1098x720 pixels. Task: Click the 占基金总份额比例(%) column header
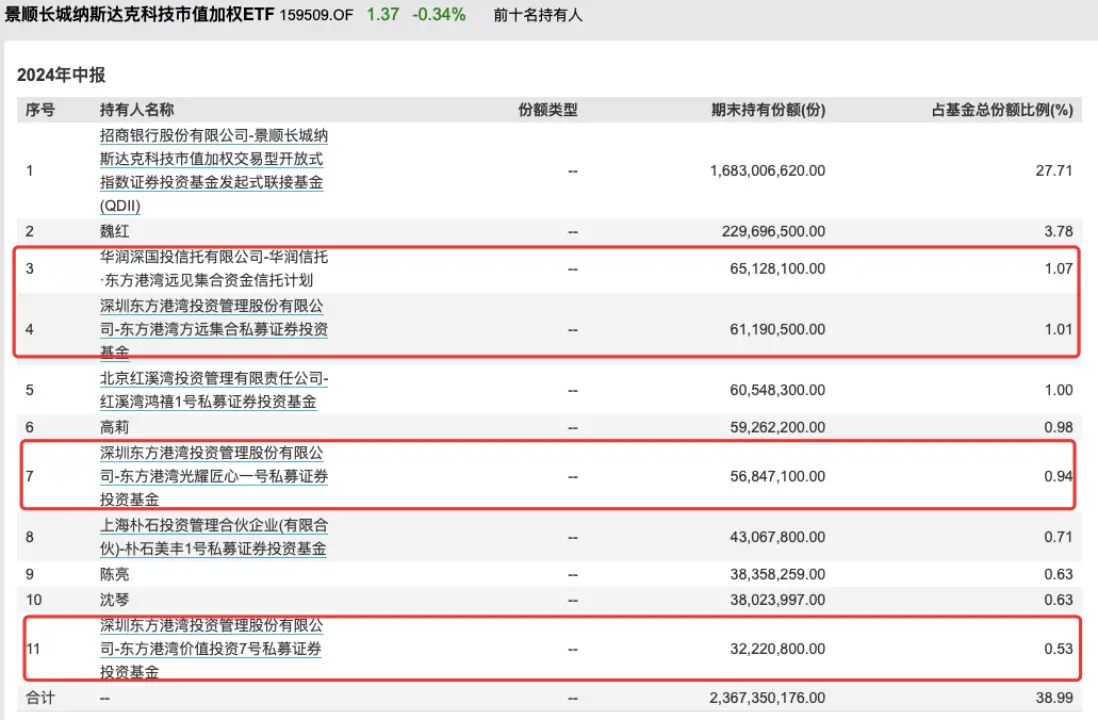pos(1002,110)
